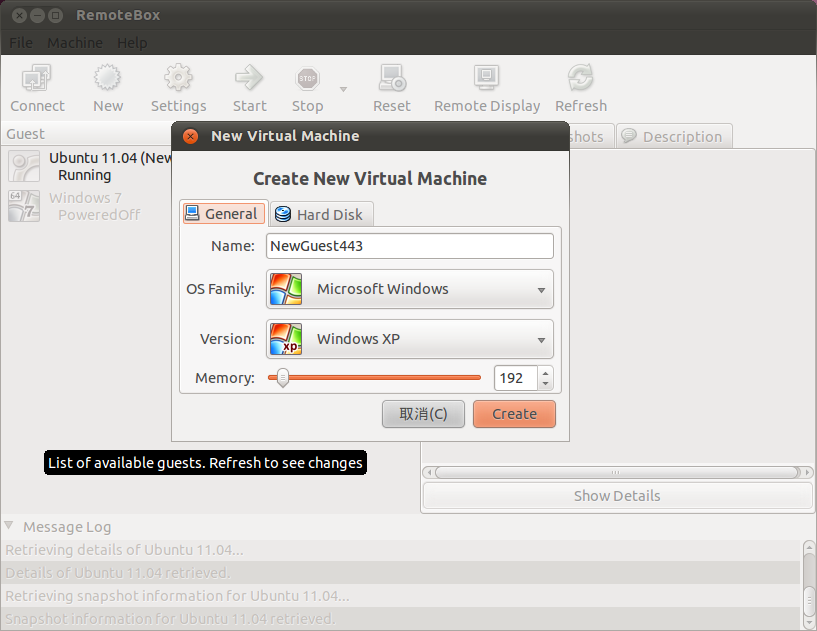The height and width of the screenshot is (631, 817).
Task: Click the Create button
Action: (514, 414)
